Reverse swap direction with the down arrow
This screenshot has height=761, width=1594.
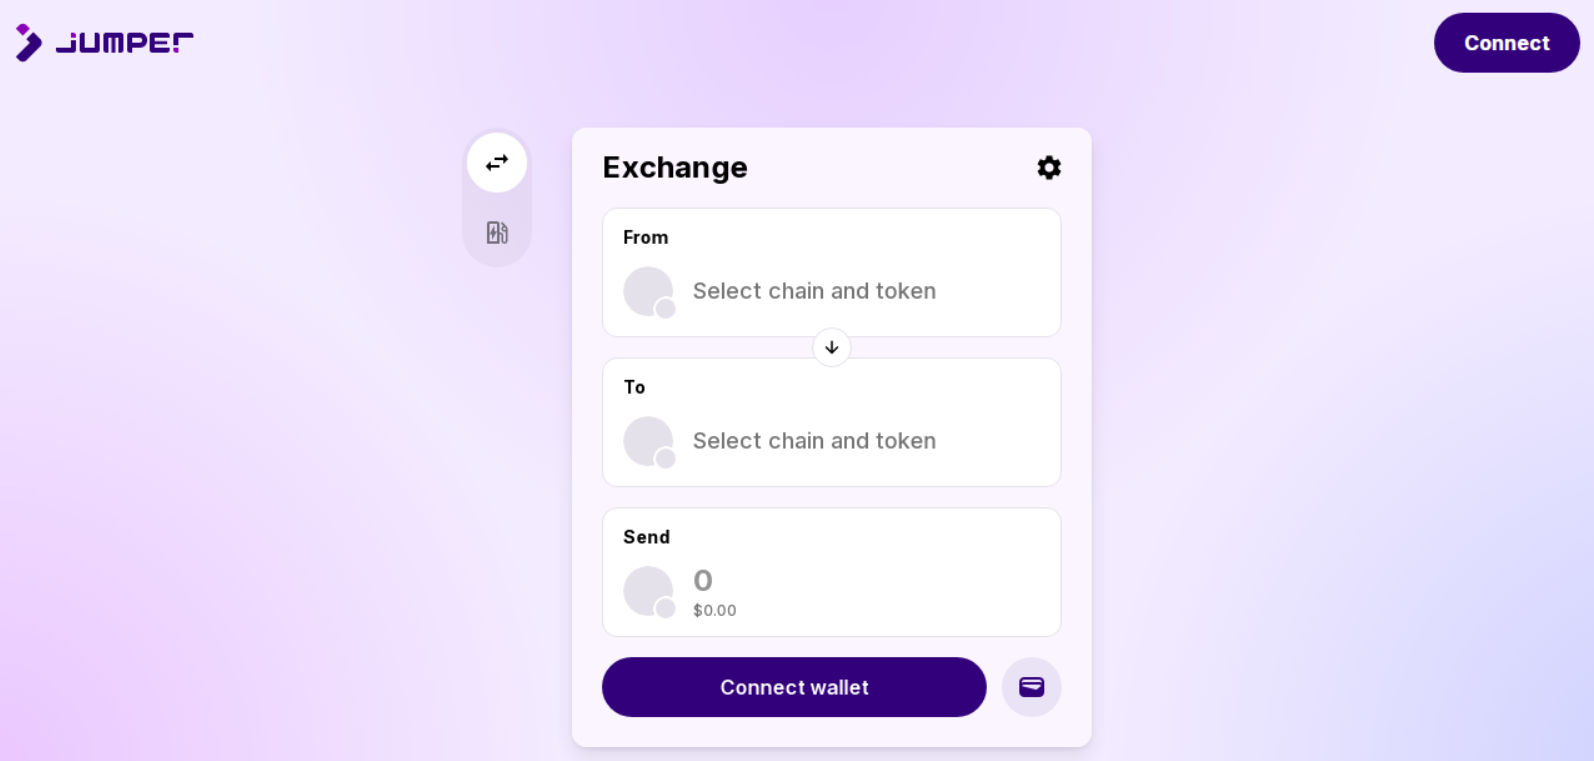(x=831, y=347)
